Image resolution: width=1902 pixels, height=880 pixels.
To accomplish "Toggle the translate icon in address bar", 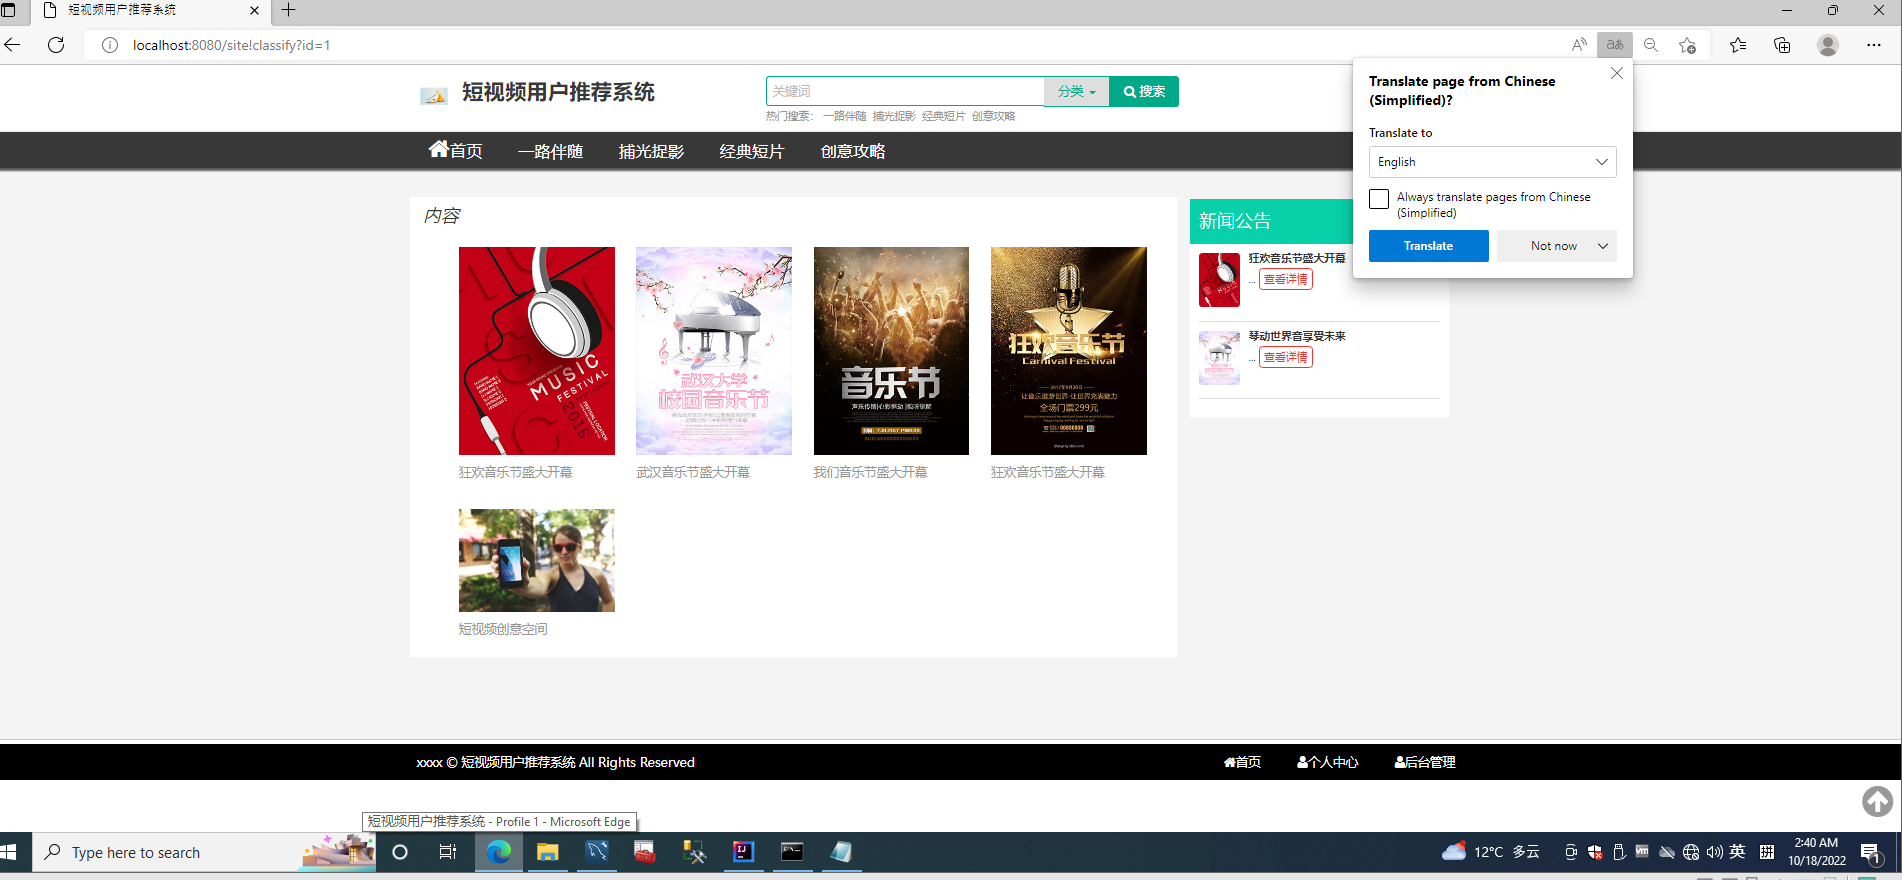I will click(x=1615, y=45).
